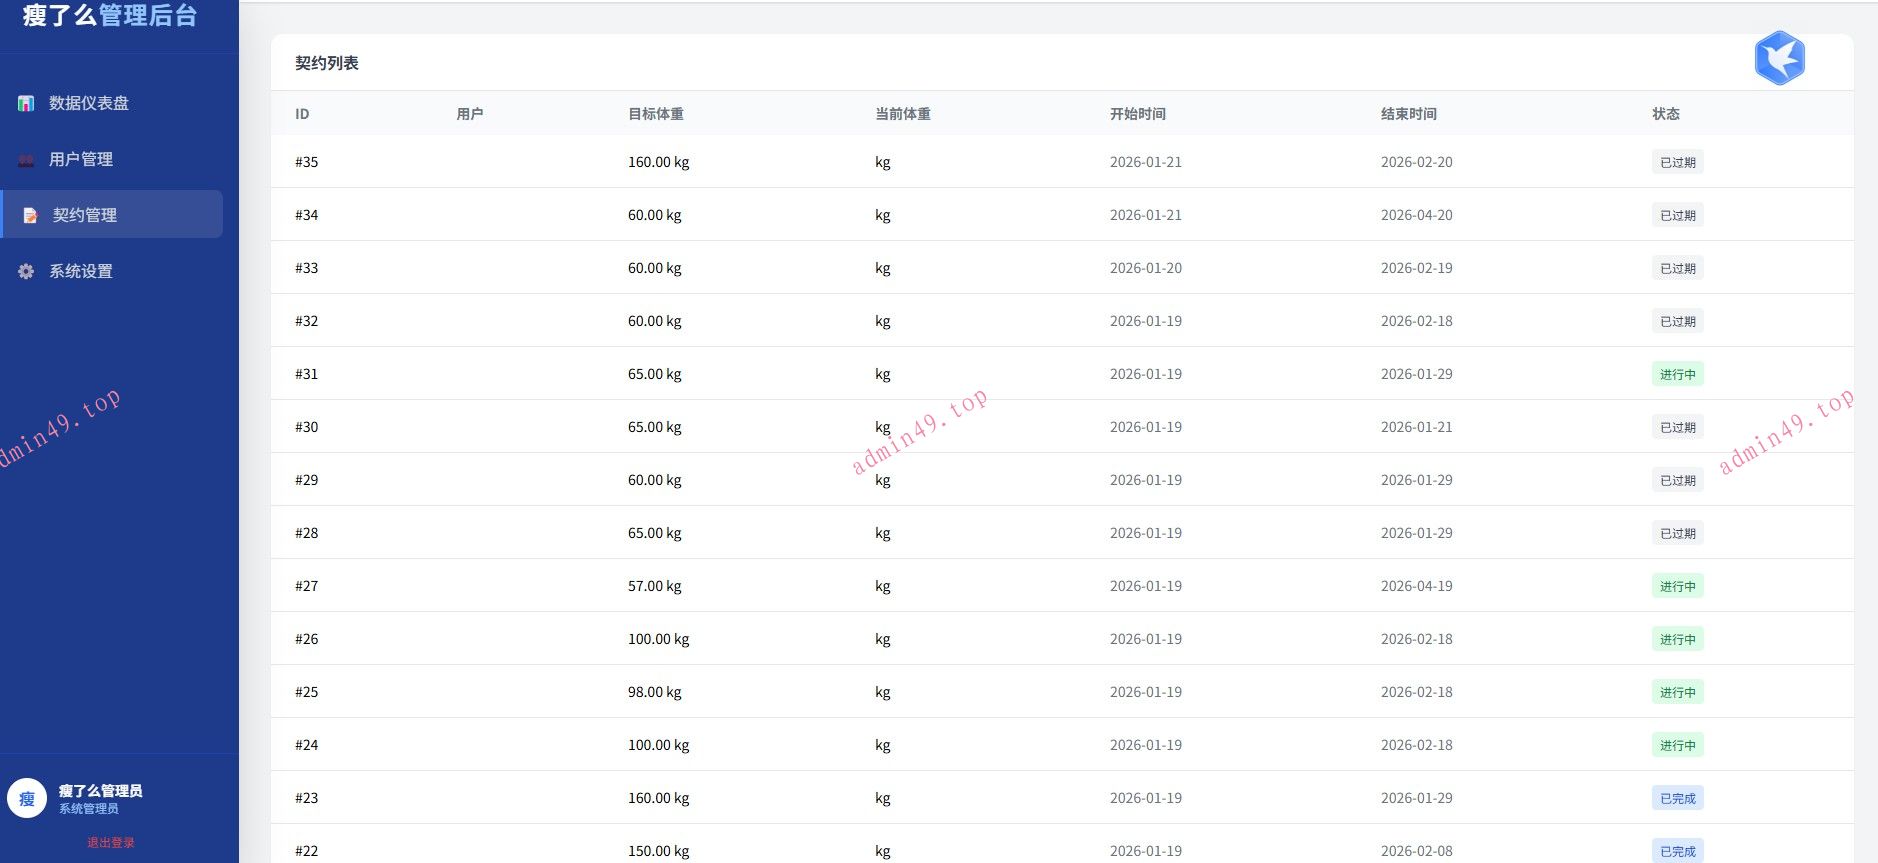Viewport: 1878px width, 863px height.
Task: Click the 已过期 badge for contract #35
Action: [1677, 162]
